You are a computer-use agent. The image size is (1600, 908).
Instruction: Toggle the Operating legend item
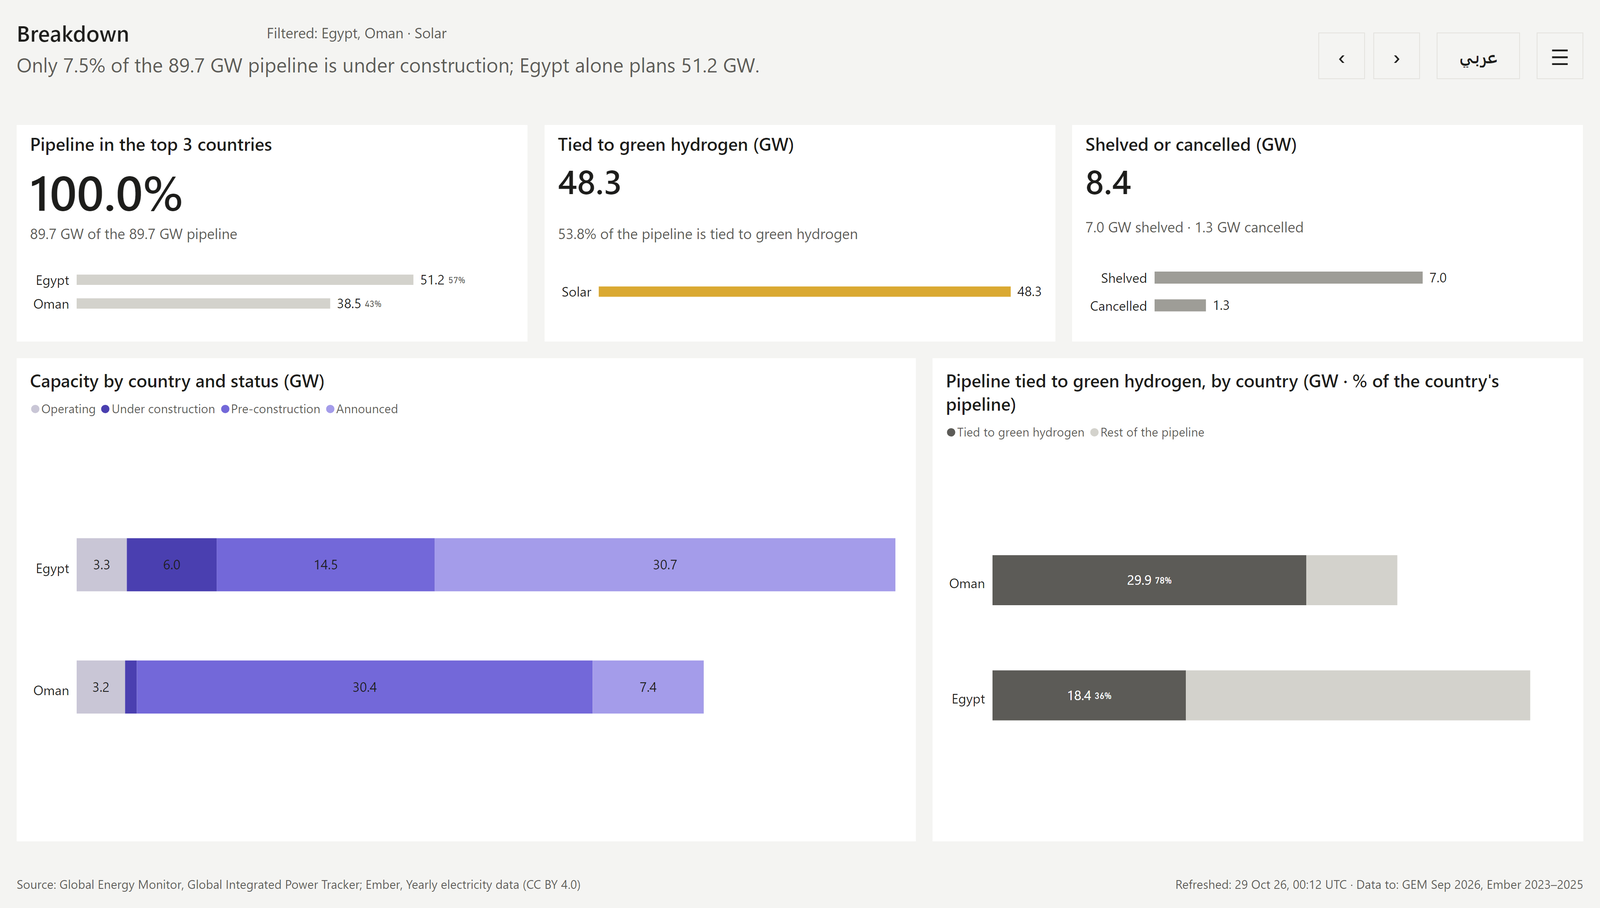pyautogui.click(x=63, y=409)
